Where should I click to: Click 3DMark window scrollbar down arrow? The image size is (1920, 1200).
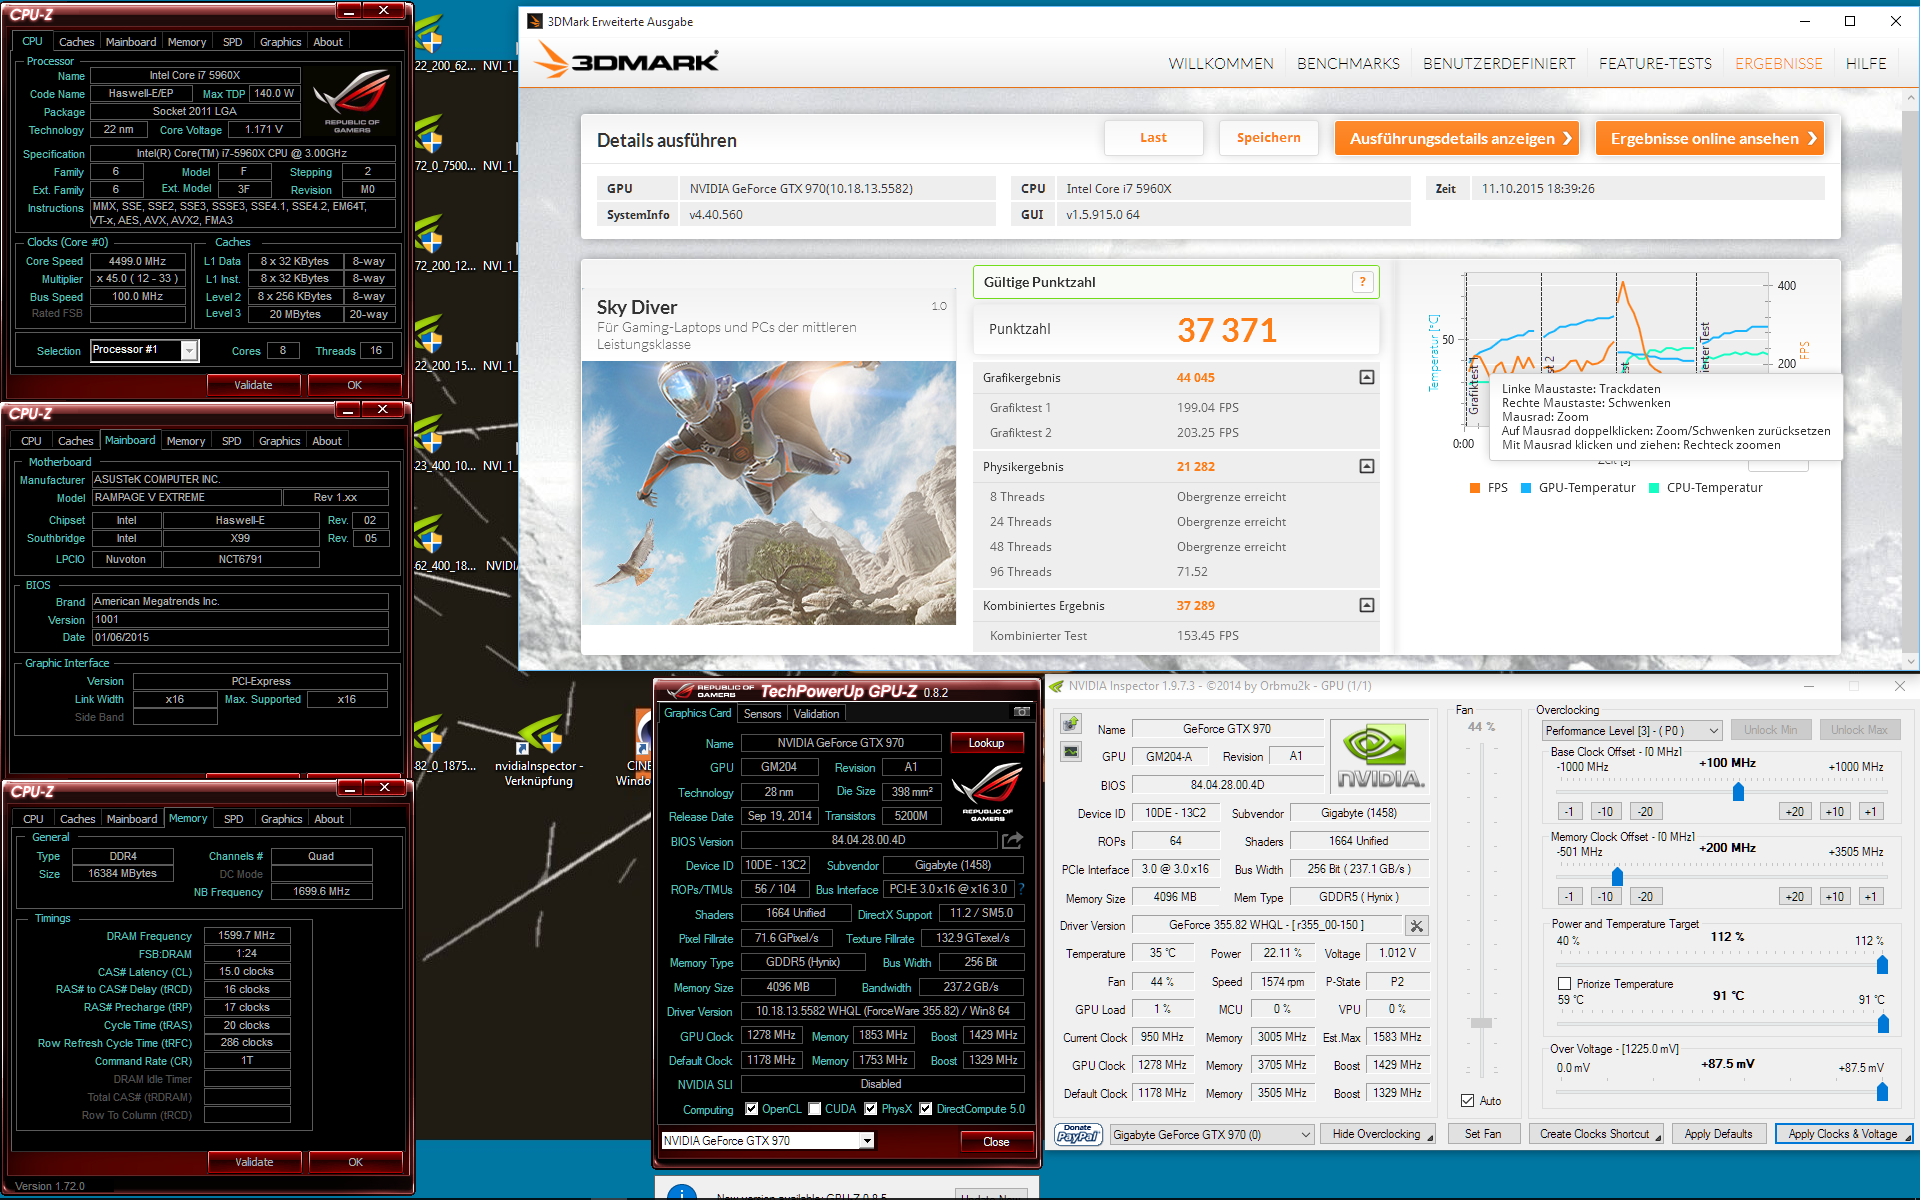[x=1911, y=660]
